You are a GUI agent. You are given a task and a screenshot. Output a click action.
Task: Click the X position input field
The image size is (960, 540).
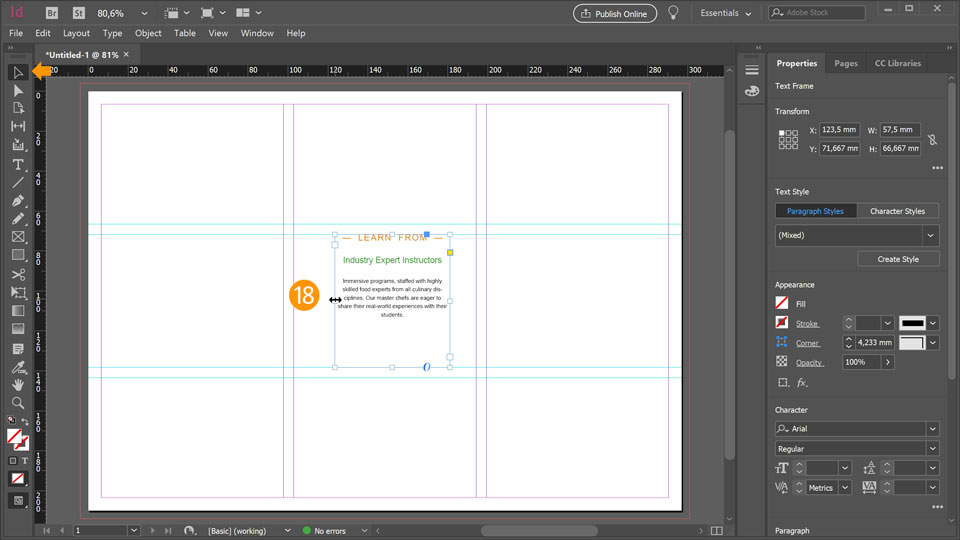tap(839, 130)
